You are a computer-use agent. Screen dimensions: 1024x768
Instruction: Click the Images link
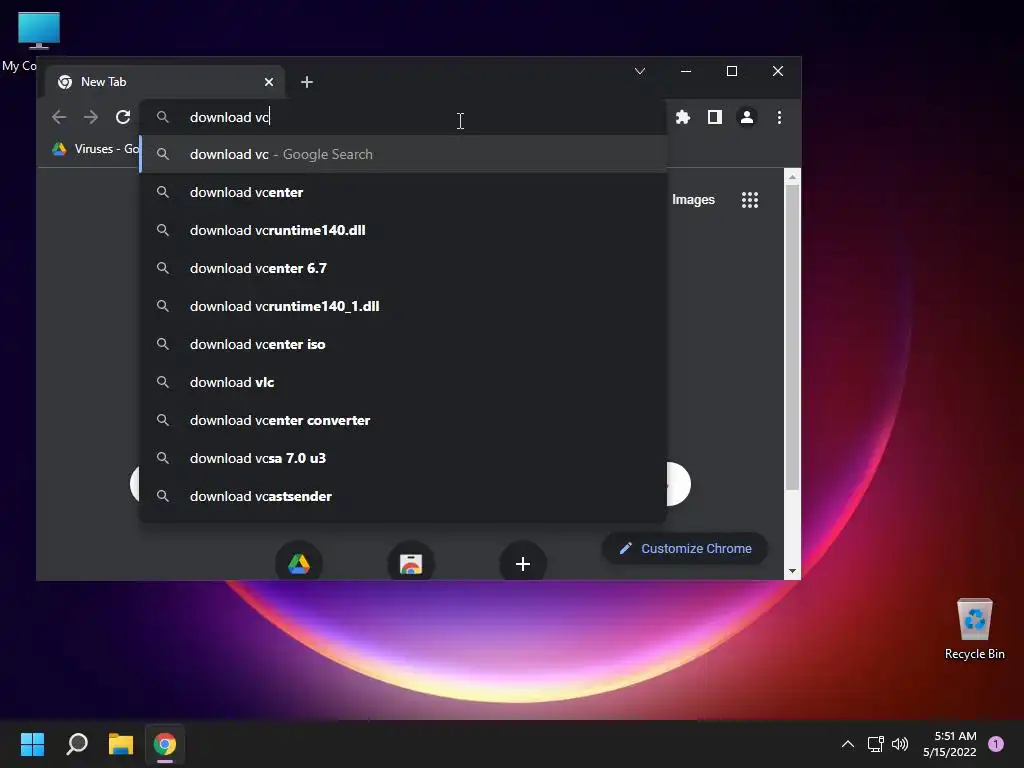694,200
